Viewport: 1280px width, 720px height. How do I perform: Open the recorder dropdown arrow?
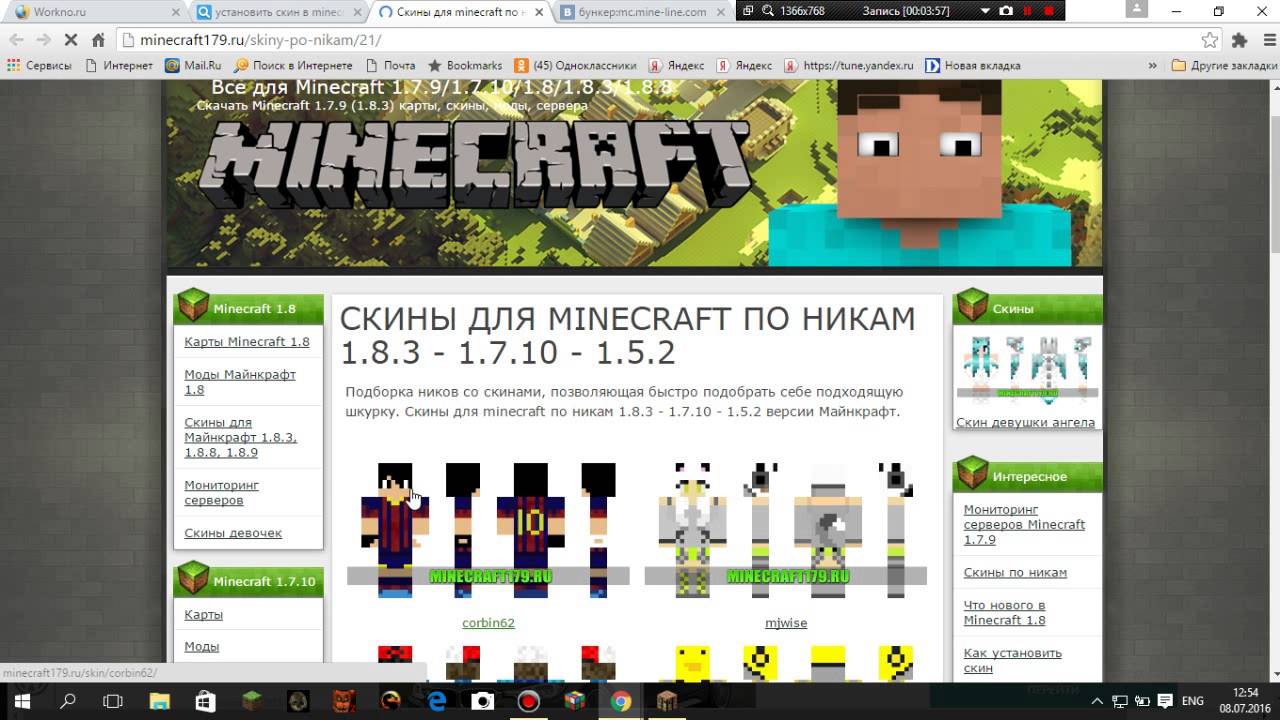coord(985,10)
